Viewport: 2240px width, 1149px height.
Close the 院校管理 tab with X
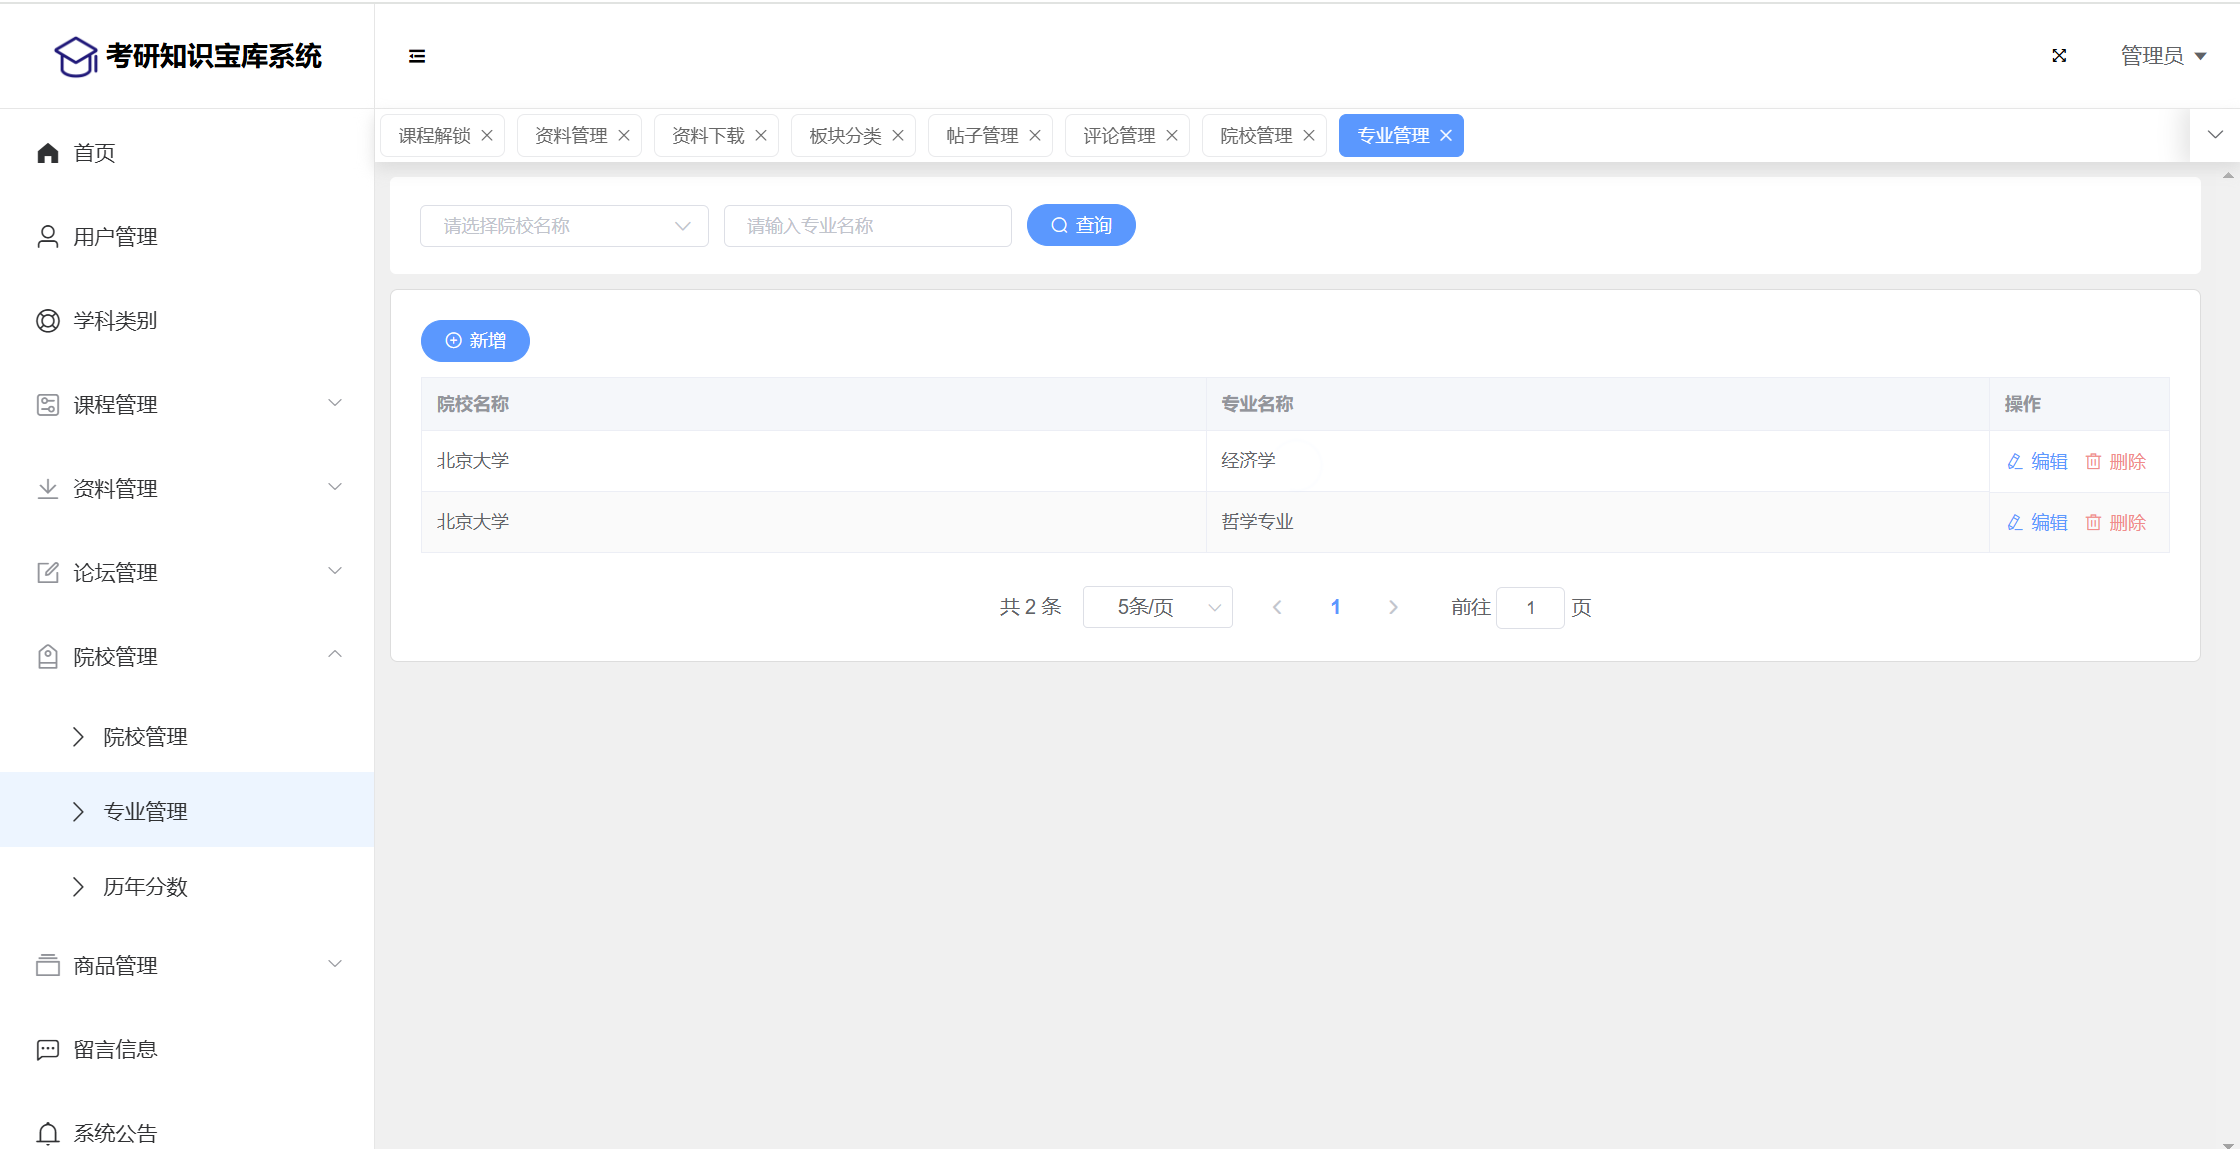tap(1309, 136)
